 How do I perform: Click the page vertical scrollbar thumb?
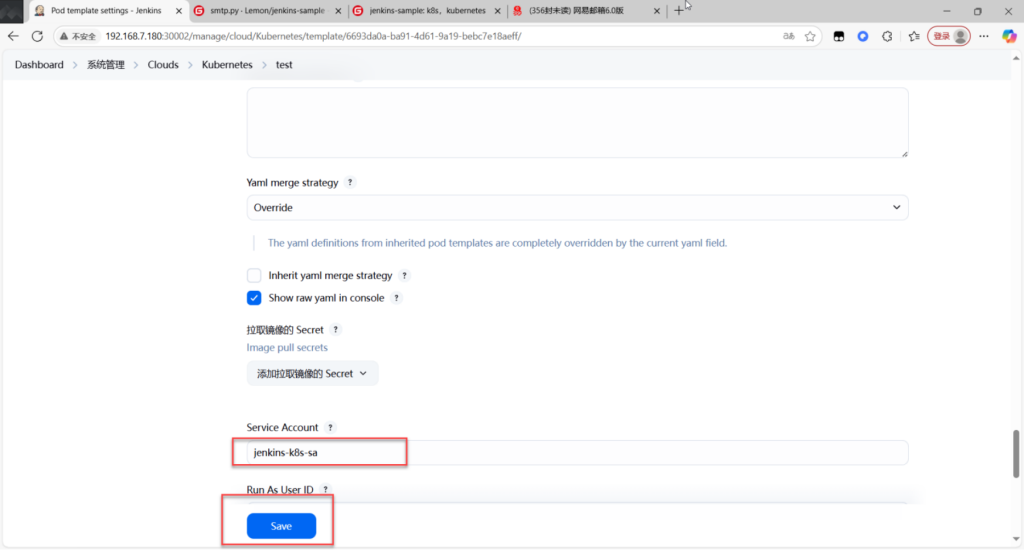[1017, 453]
